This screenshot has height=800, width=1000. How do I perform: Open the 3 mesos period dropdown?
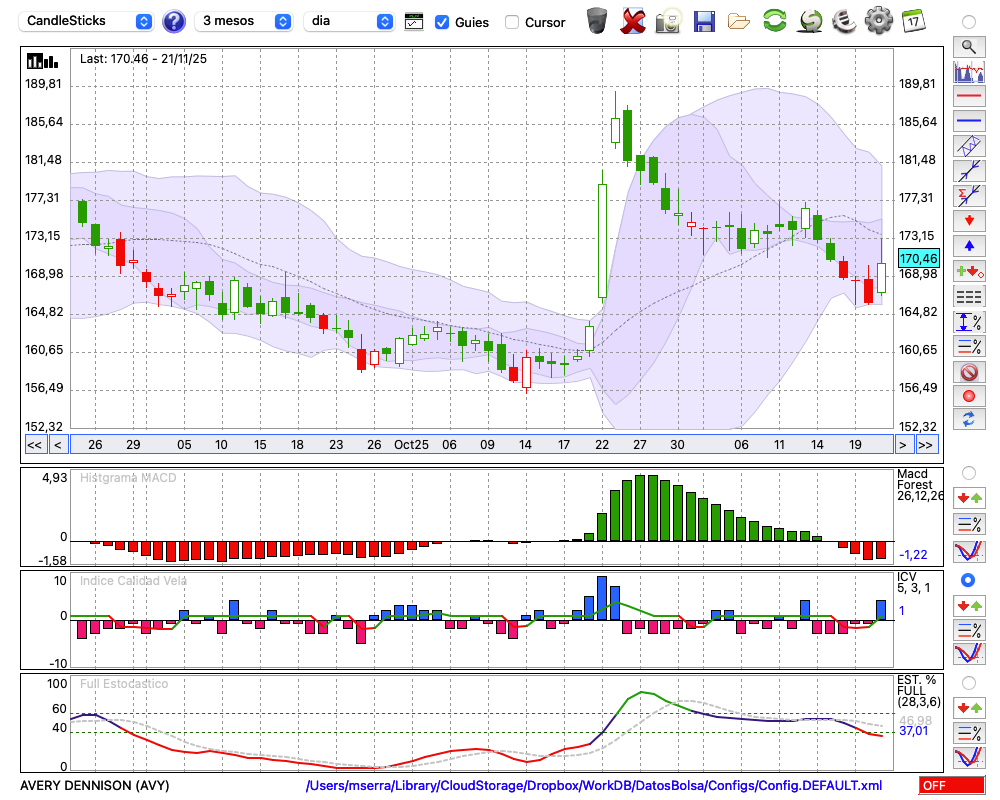(245, 21)
